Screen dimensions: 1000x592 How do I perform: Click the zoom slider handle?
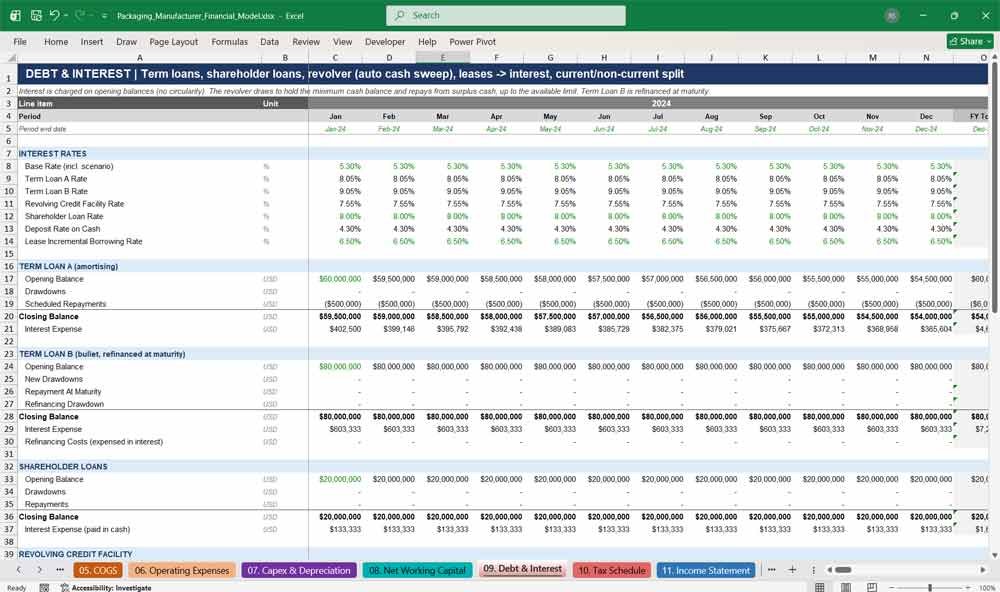(x=930, y=588)
